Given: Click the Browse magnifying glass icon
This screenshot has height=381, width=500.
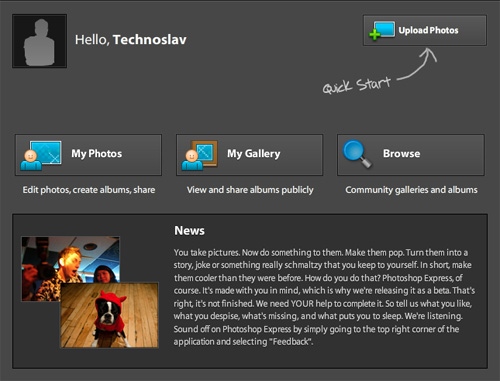Looking at the screenshot, I should 357,154.
